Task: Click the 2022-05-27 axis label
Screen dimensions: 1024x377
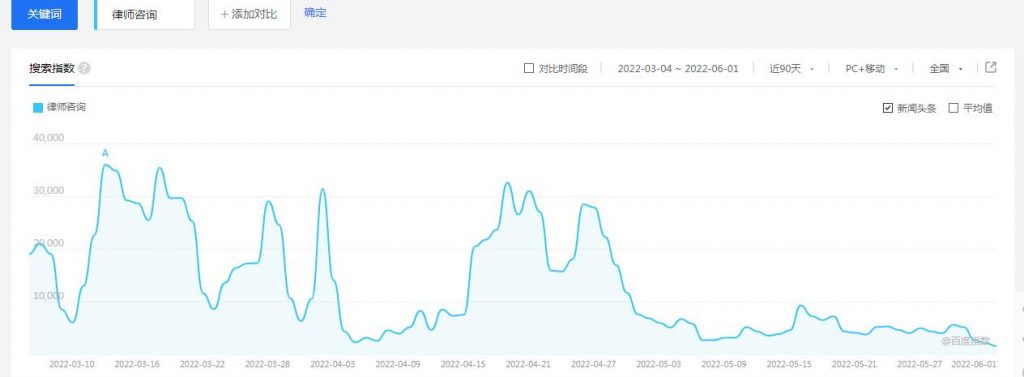Action: pos(920,365)
